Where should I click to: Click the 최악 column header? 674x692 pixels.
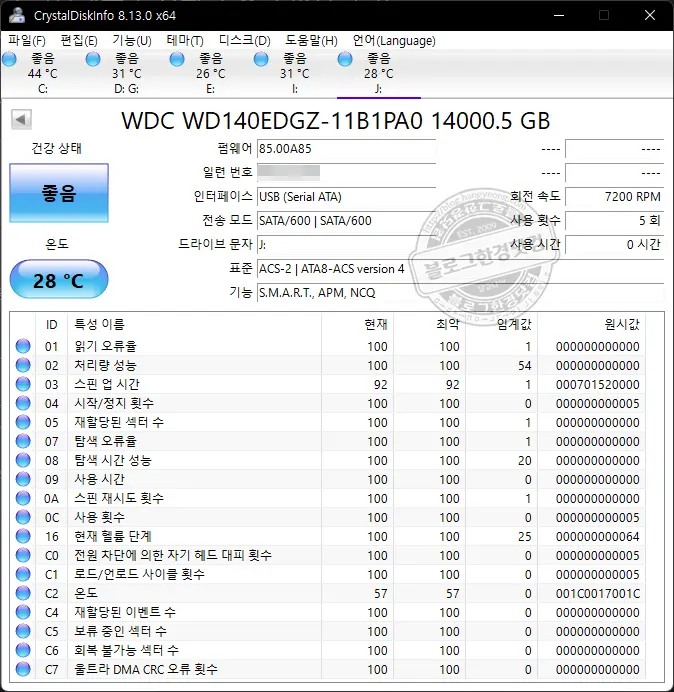(429, 324)
